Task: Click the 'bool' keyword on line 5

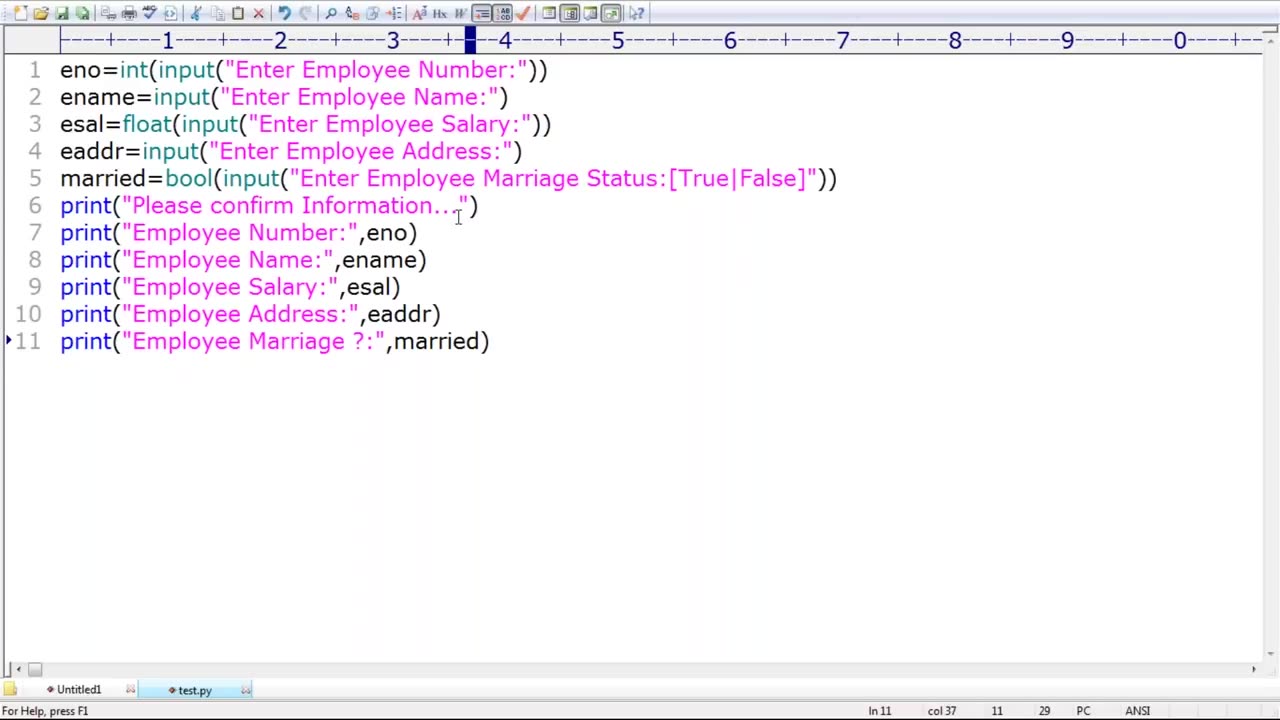Action: (189, 178)
